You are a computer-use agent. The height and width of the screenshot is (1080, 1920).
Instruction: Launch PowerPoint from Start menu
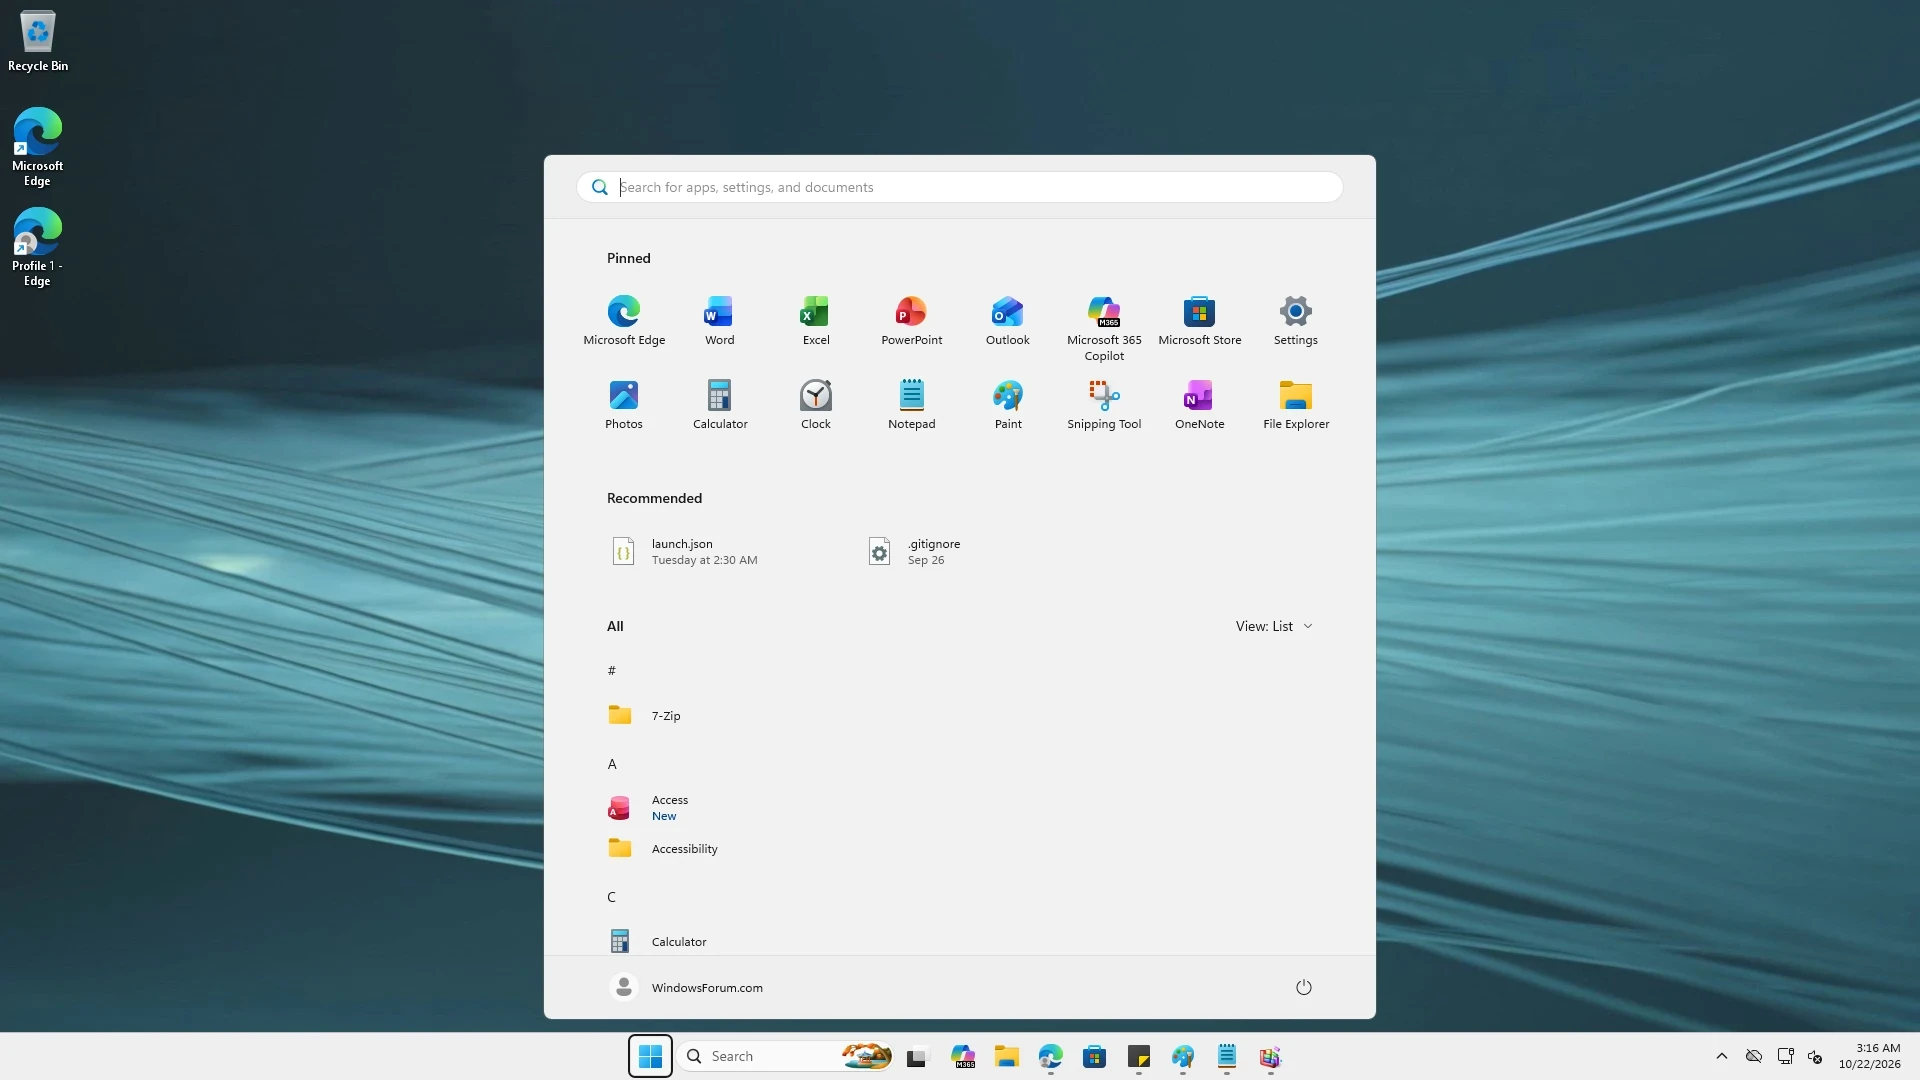(x=911, y=321)
